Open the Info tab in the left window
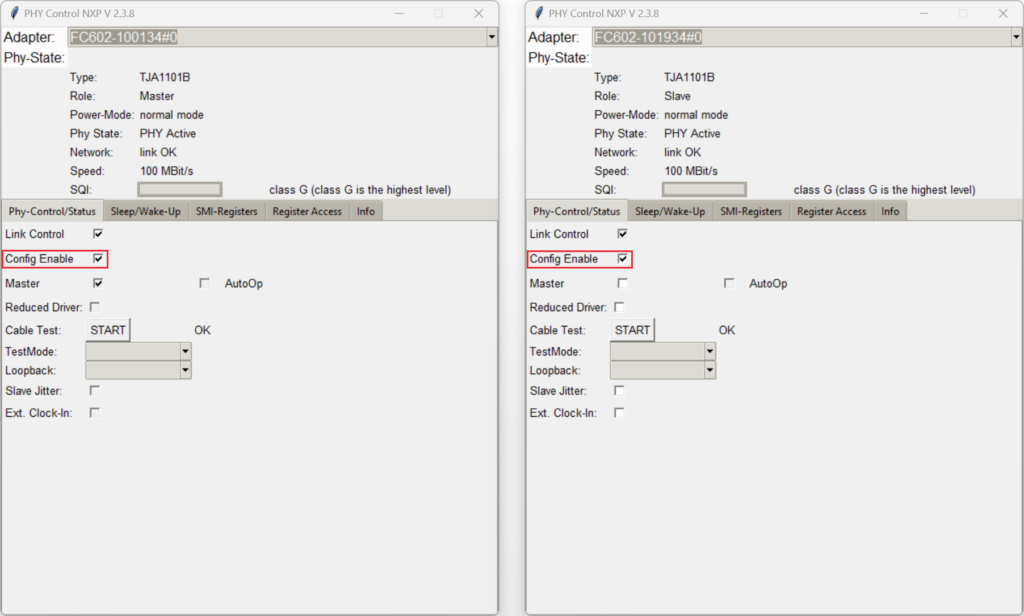The image size is (1024, 616). 366,211
